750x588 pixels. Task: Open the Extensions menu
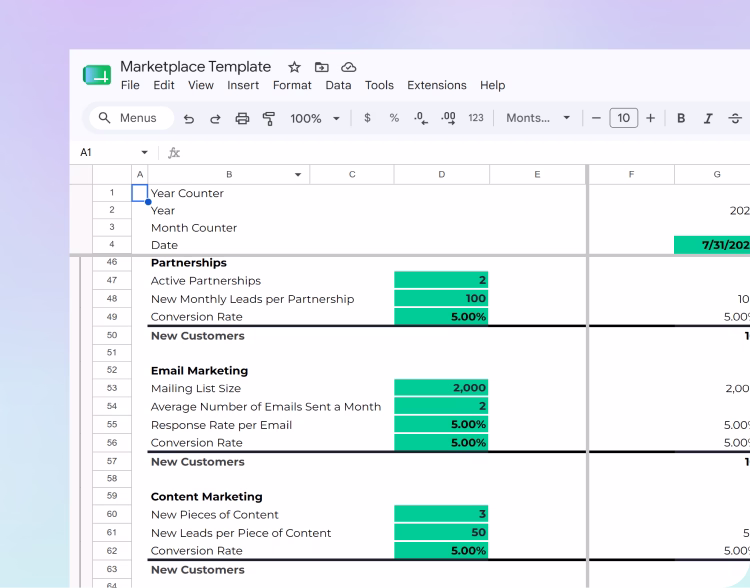[436, 85]
